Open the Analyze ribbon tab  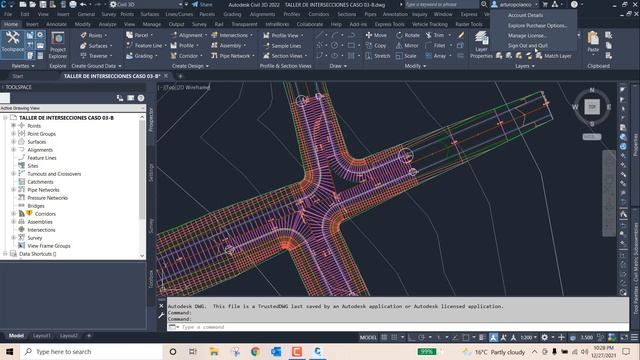(107, 24)
